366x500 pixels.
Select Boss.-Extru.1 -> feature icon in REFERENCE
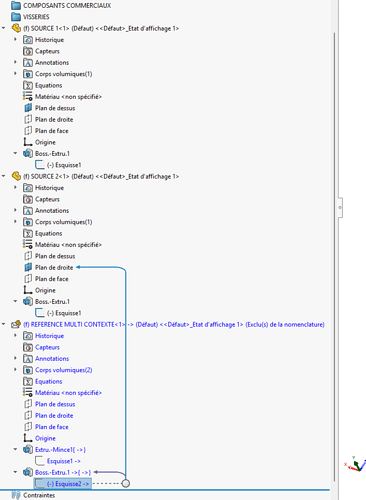[28, 472]
